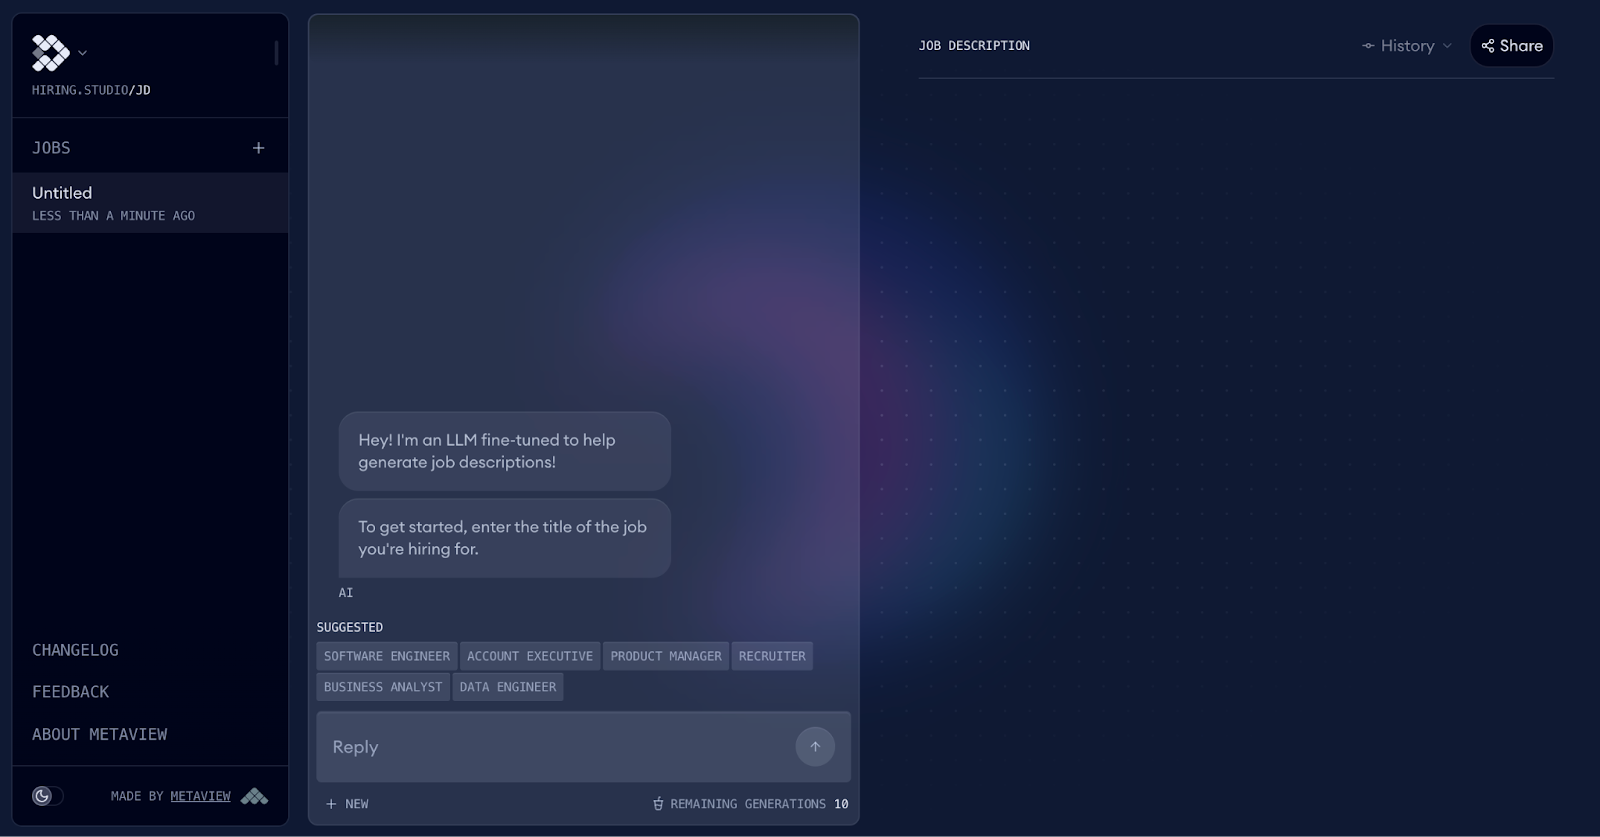
Task: Open the Untitled job entry
Action: pos(150,203)
